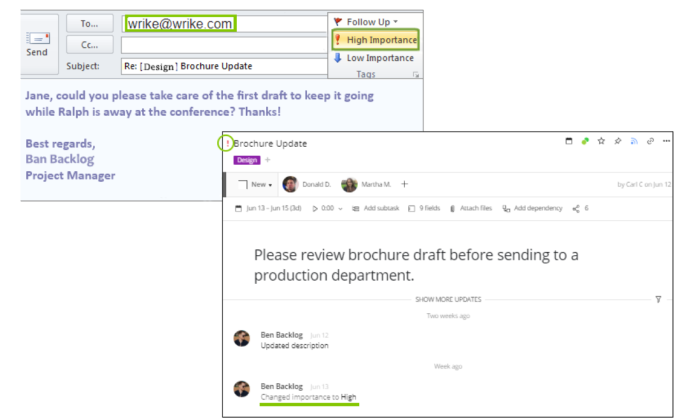This screenshot has width=700, height=420.
Task: Click Donald D. assignee avatar
Action: pos(290,184)
